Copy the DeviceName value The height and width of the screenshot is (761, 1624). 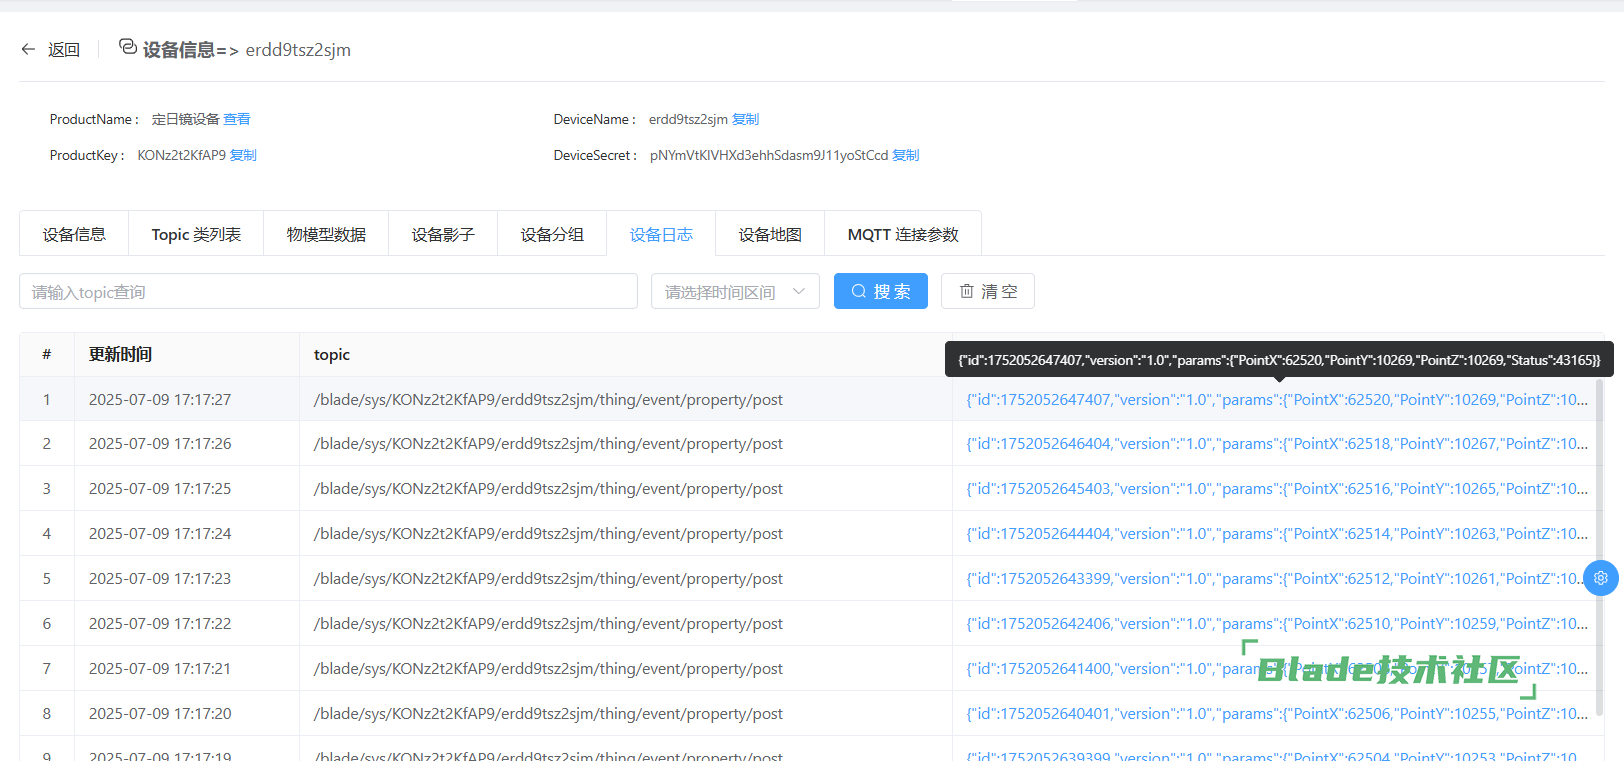(745, 119)
